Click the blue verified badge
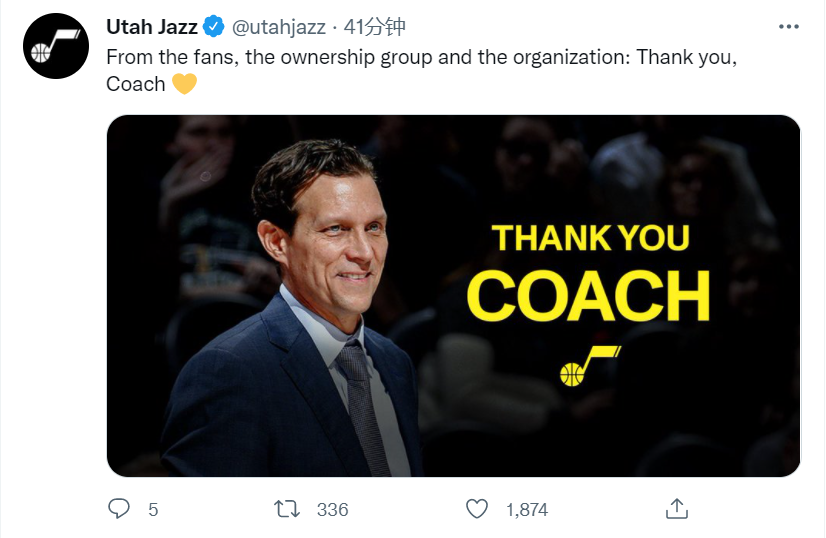This screenshot has width=826, height=538. (215, 27)
